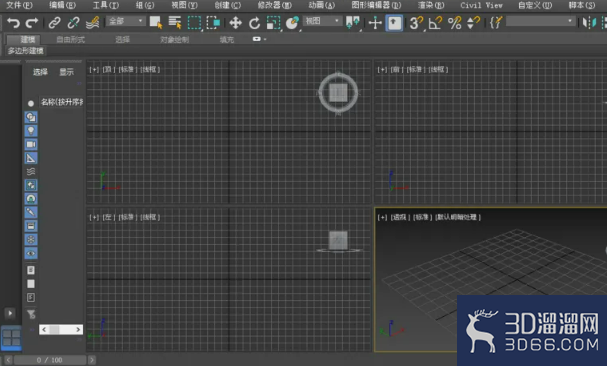Toggle the display geometry filter icon
Viewport: 607px width, 366px height.
click(x=31, y=117)
